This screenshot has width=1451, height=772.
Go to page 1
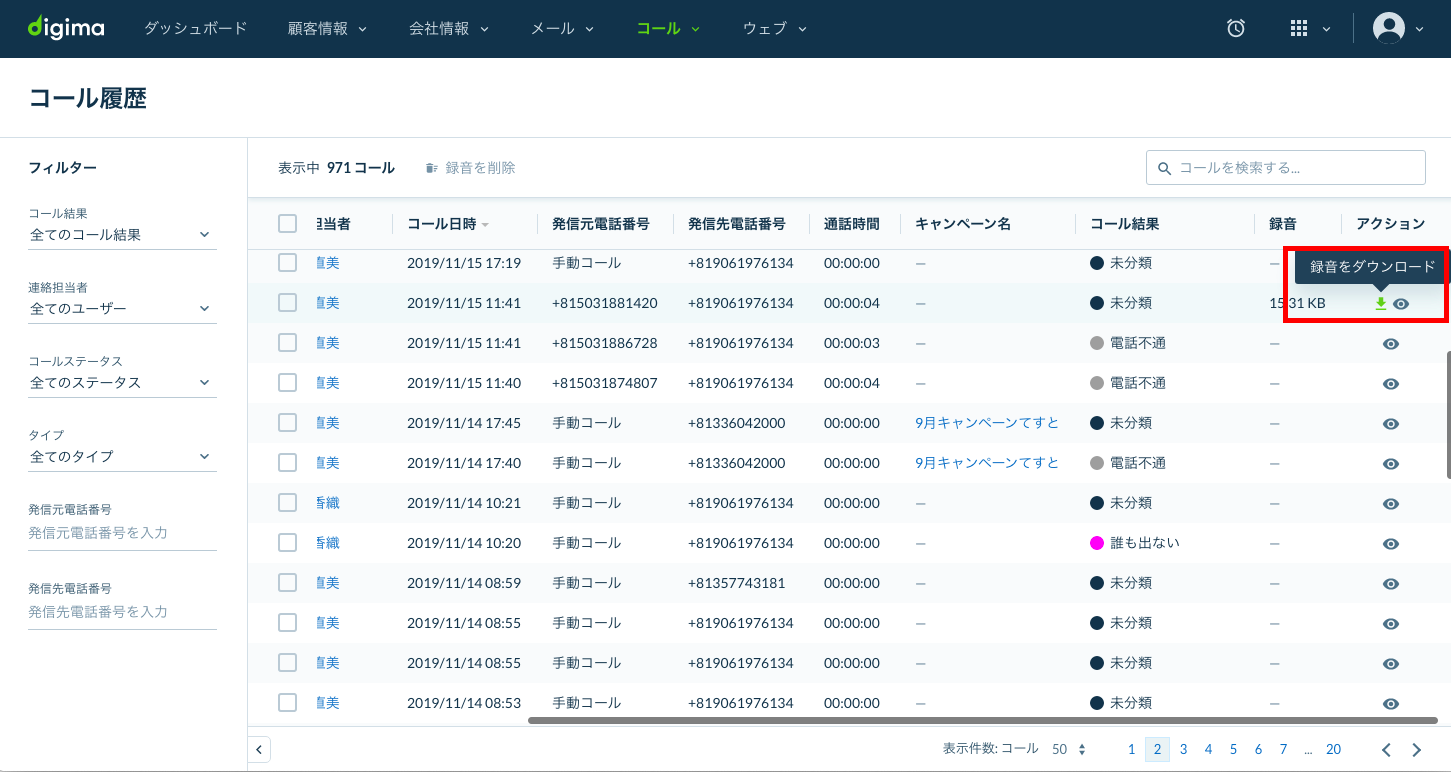pos(1131,749)
